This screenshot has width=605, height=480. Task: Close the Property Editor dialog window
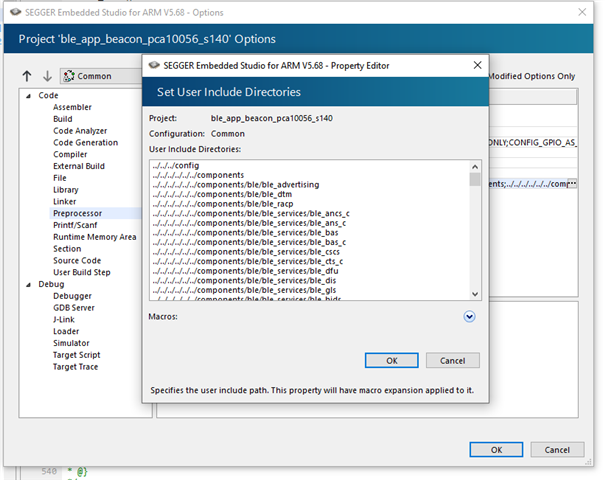click(x=477, y=65)
